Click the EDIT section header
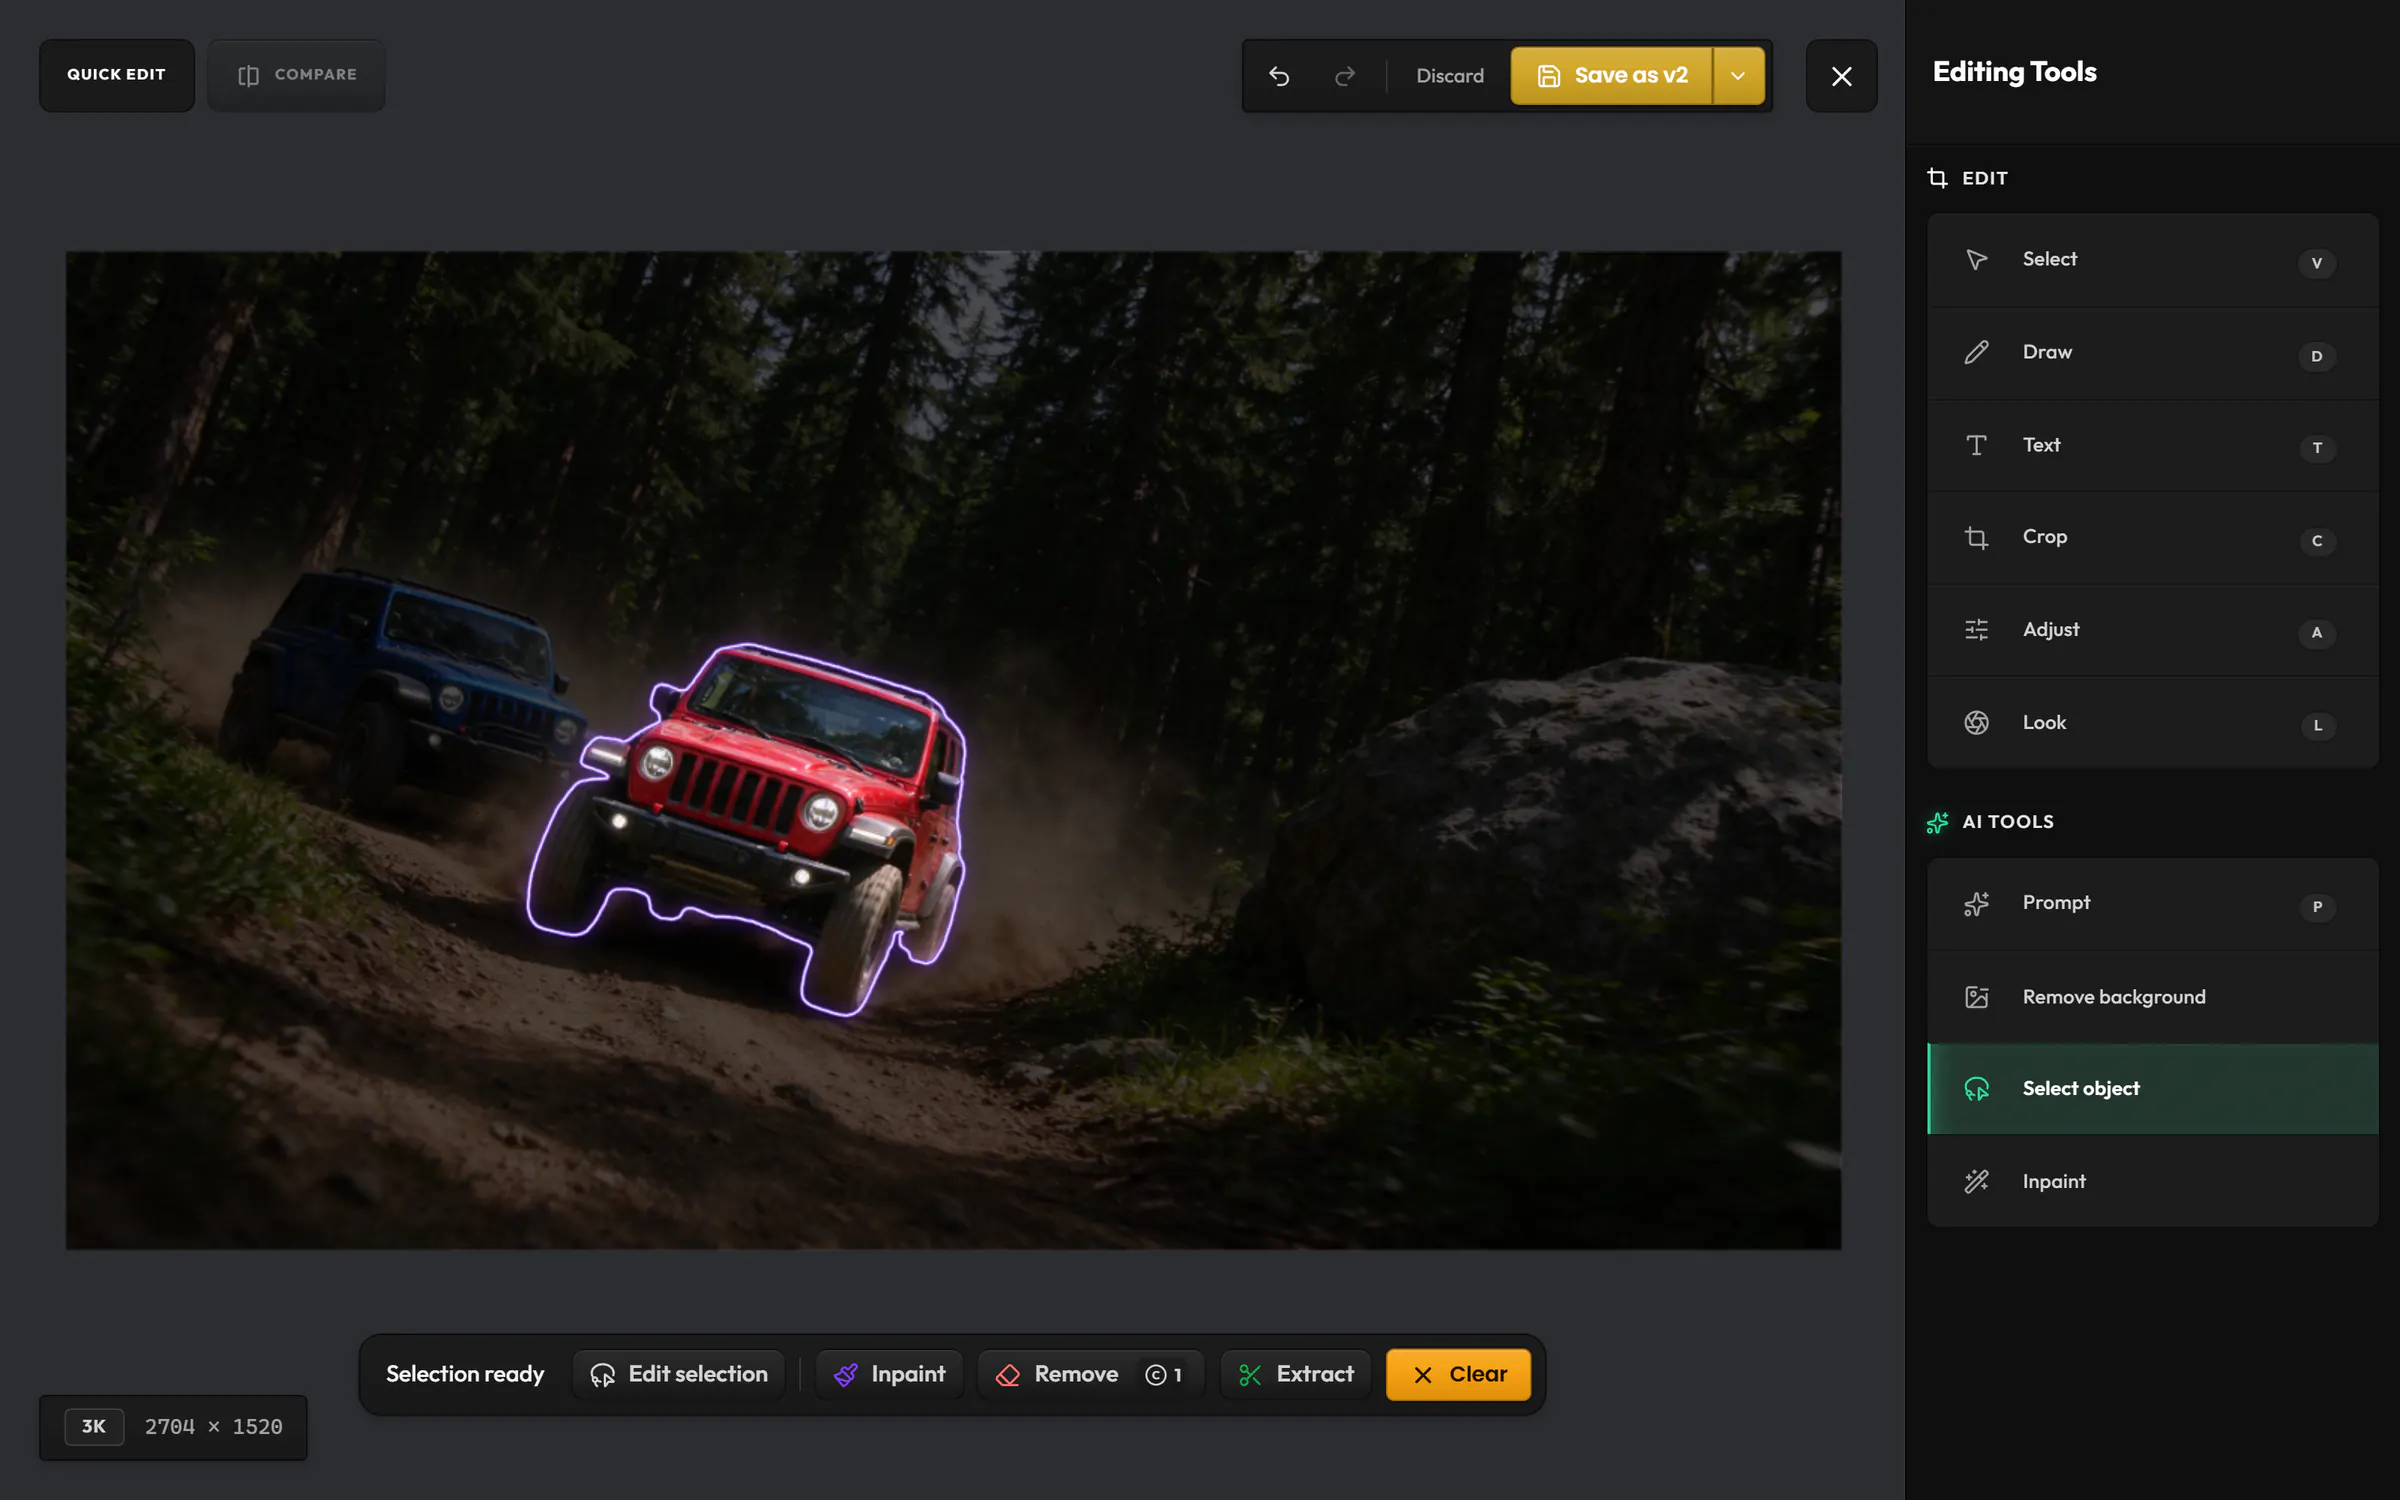The height and width of the screenshot is (1500, 2400). pyautogui.click(x=1968, y=178)
